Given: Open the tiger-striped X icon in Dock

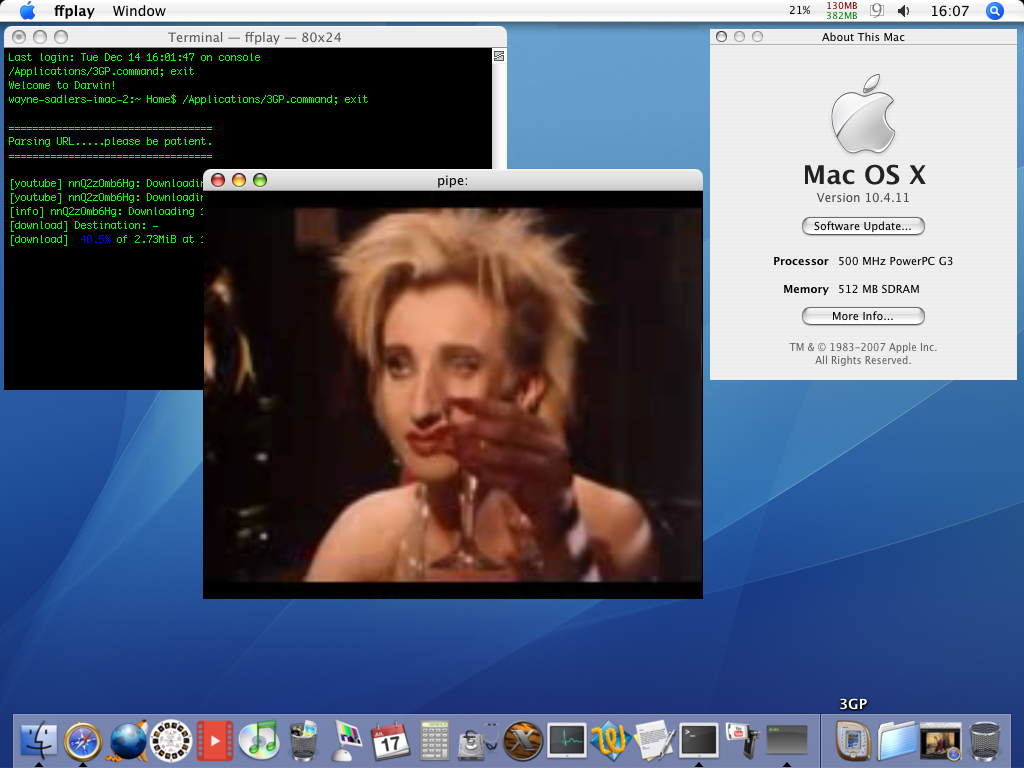Looking at the screenshot, I should [x=523, y=741].
